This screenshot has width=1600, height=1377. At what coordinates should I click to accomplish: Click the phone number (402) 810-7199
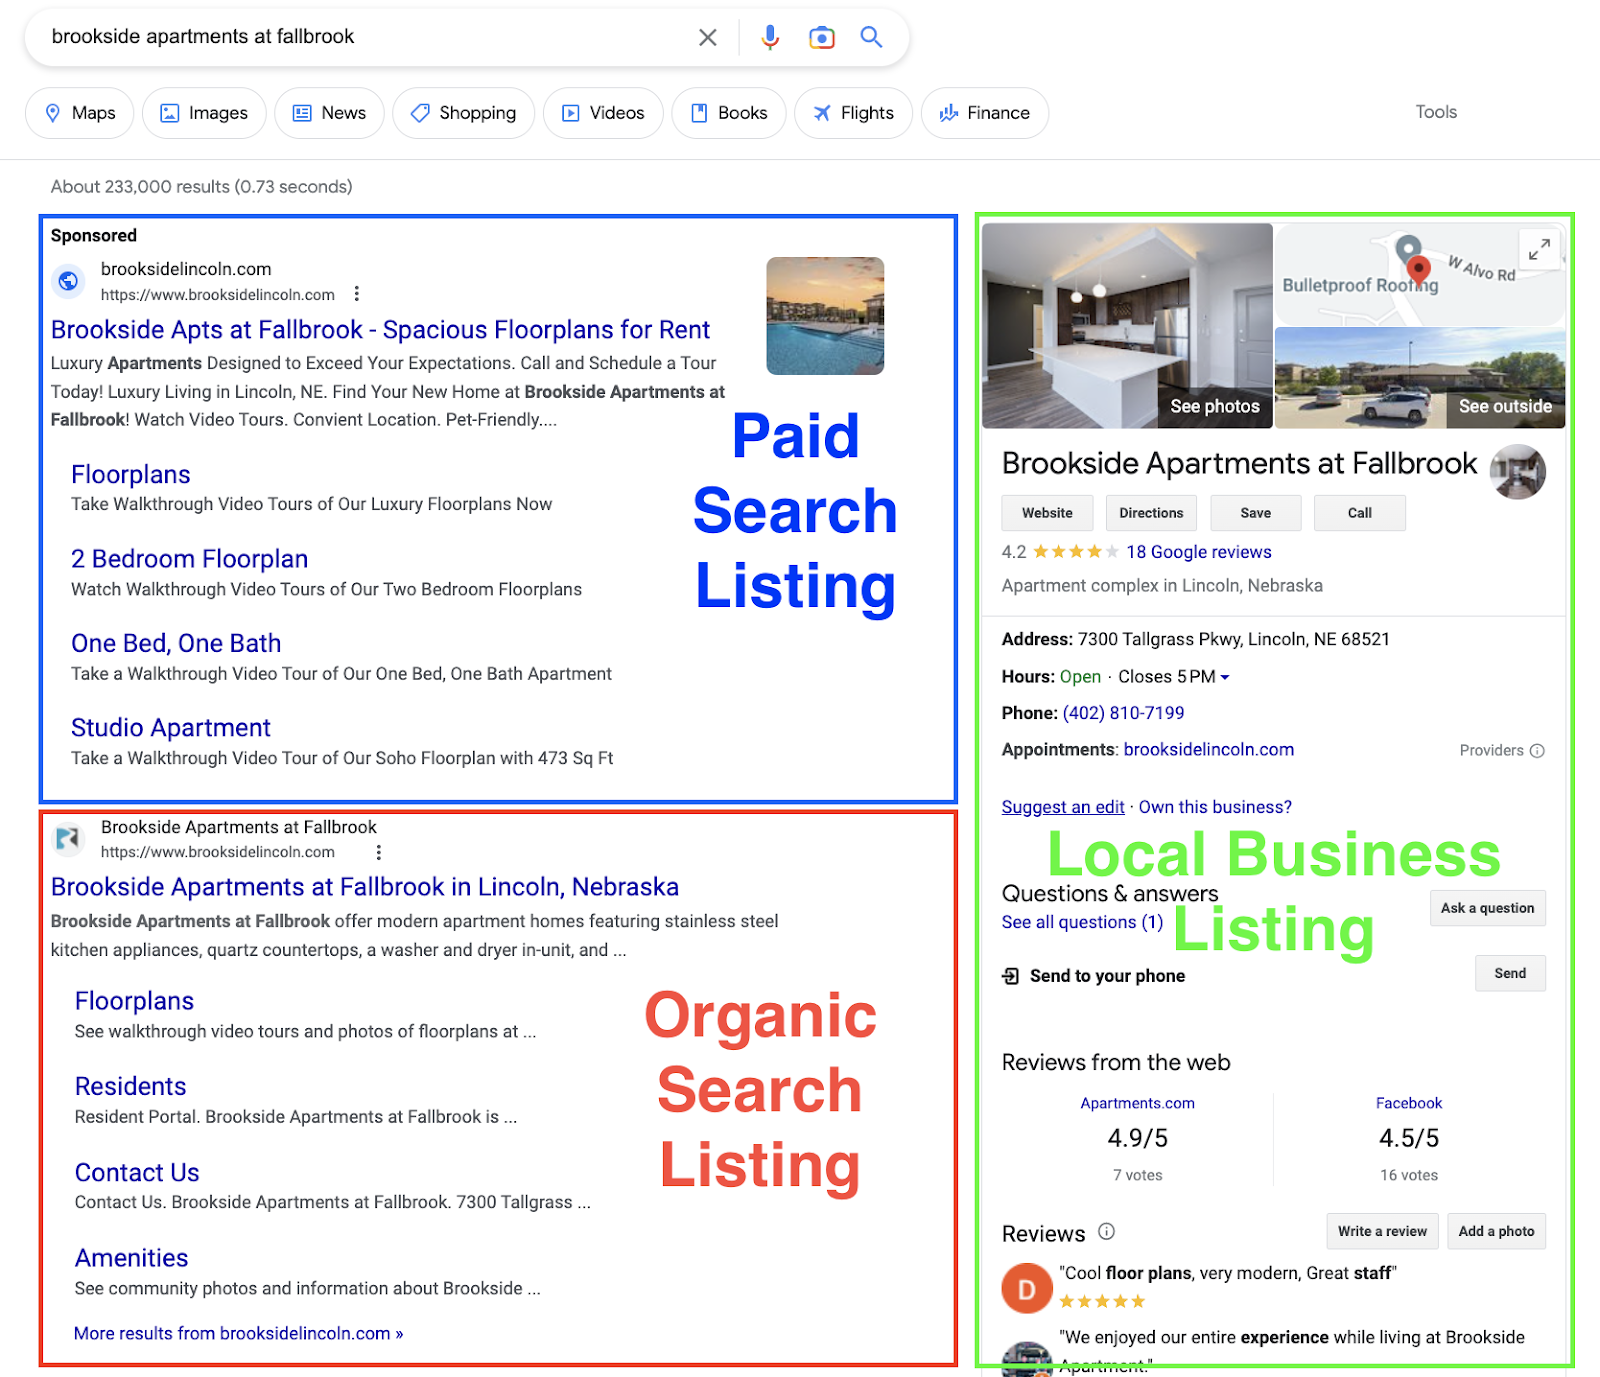1123,713
